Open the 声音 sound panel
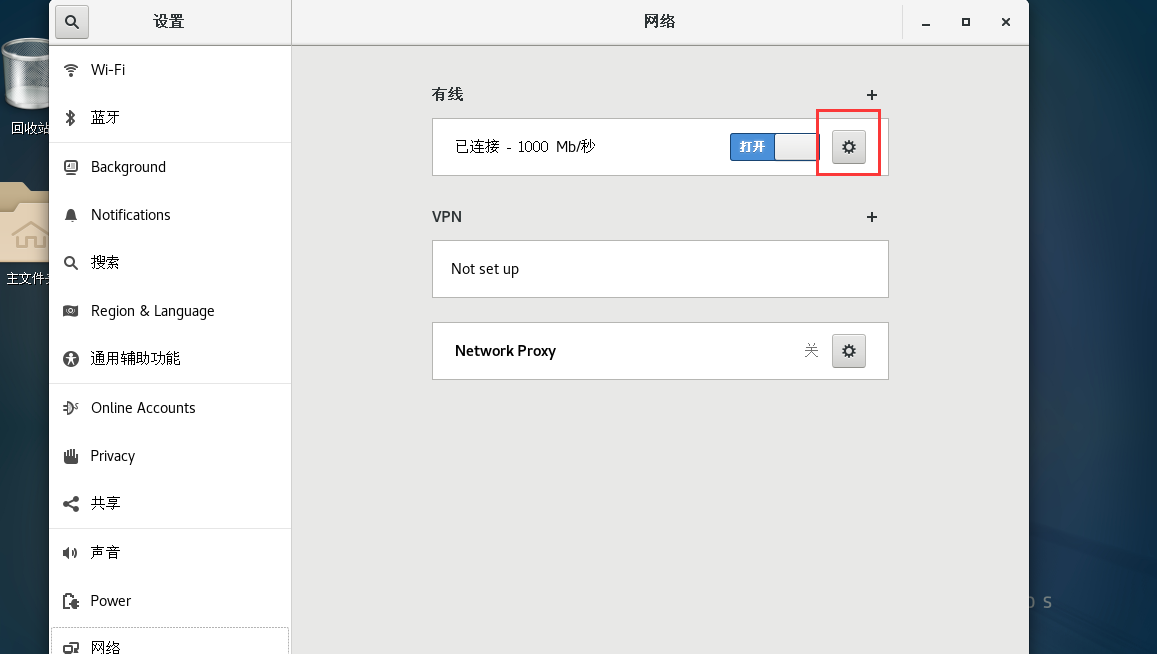This screenshot has width=1157, height=654. (x=170, y=553)
